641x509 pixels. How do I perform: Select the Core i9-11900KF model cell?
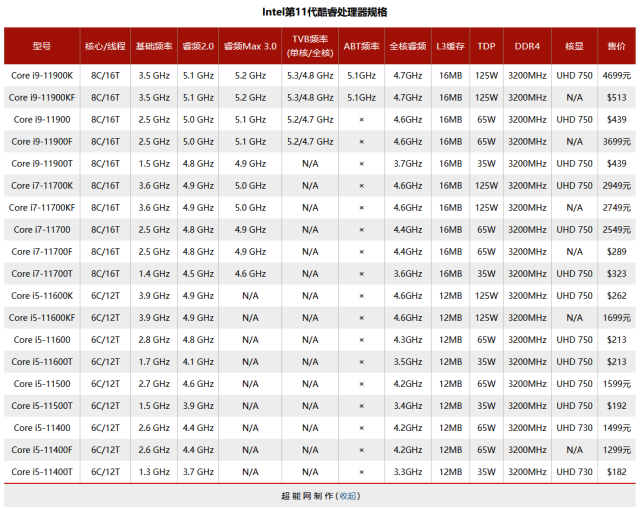42,98
